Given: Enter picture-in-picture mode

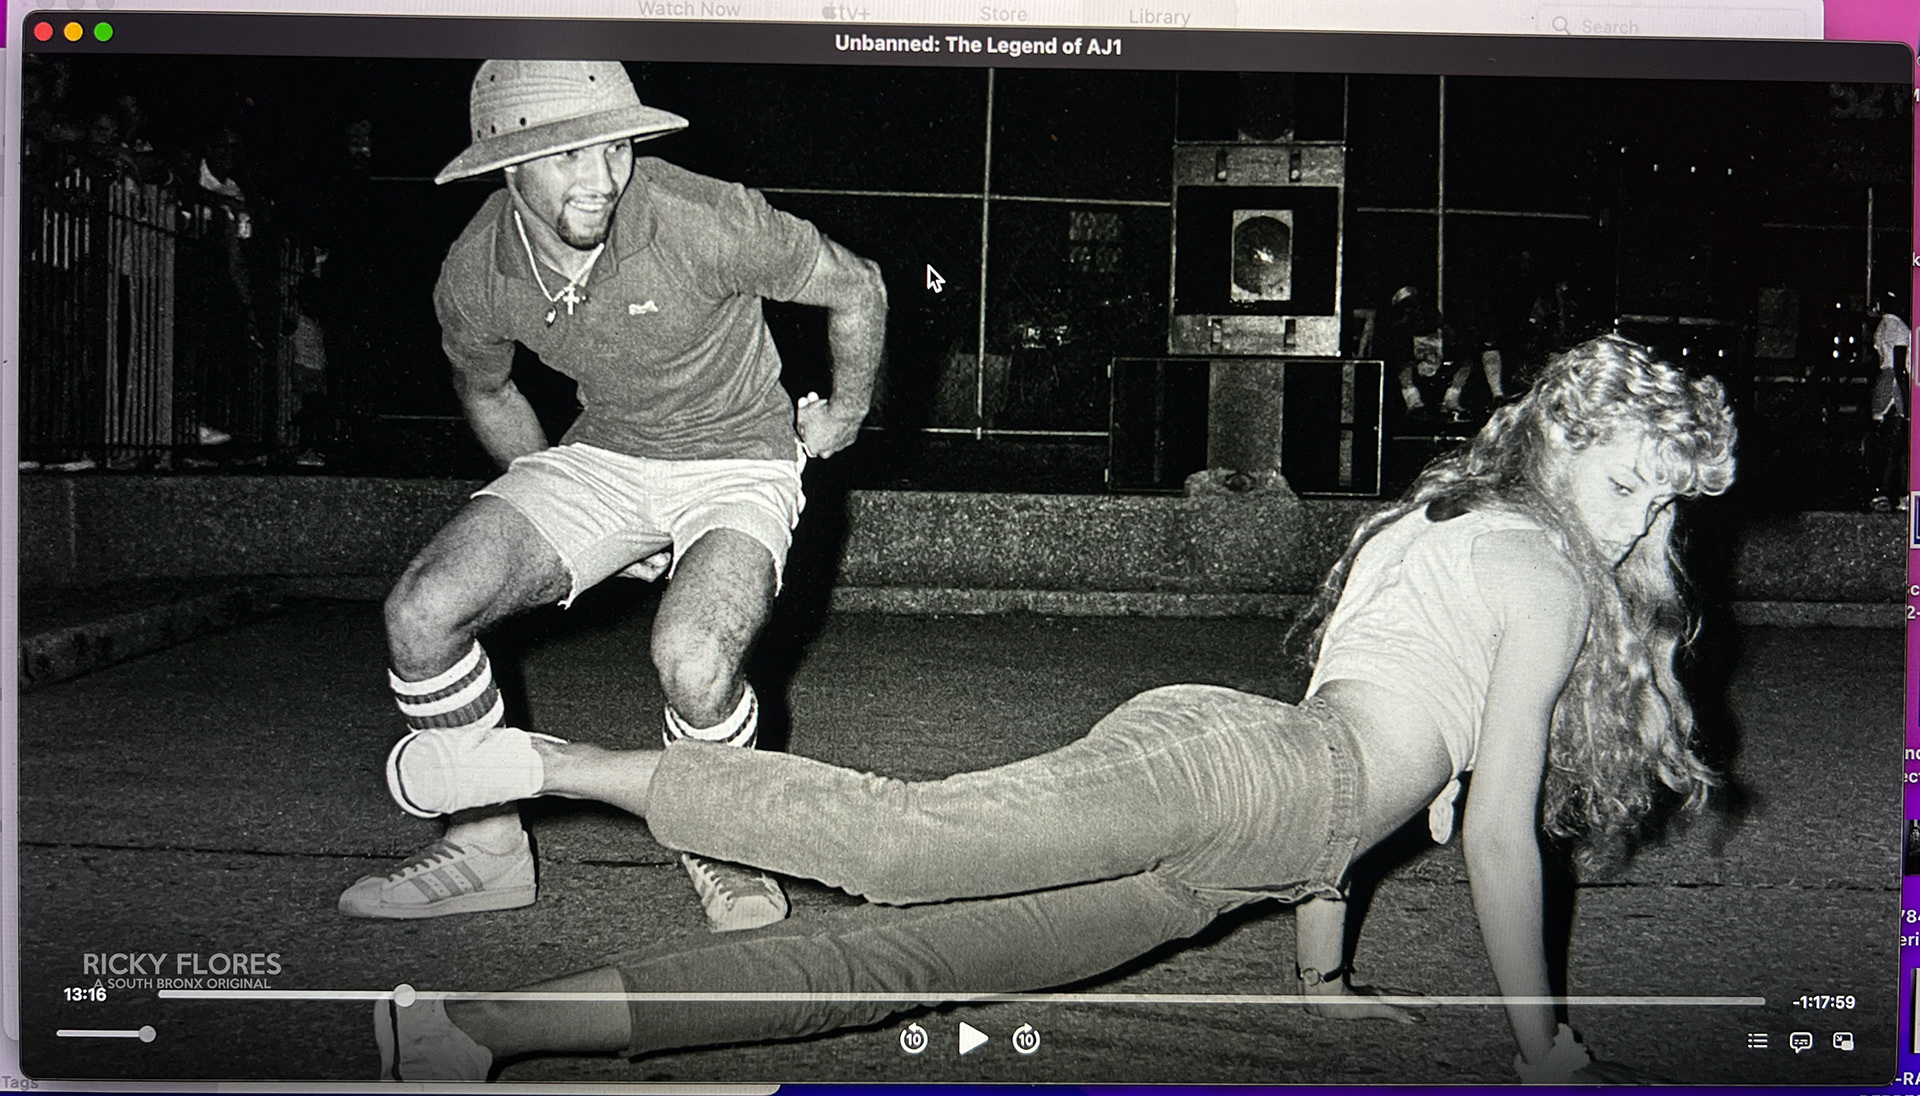Looking at the screenshot, I should point(1843,1042).
